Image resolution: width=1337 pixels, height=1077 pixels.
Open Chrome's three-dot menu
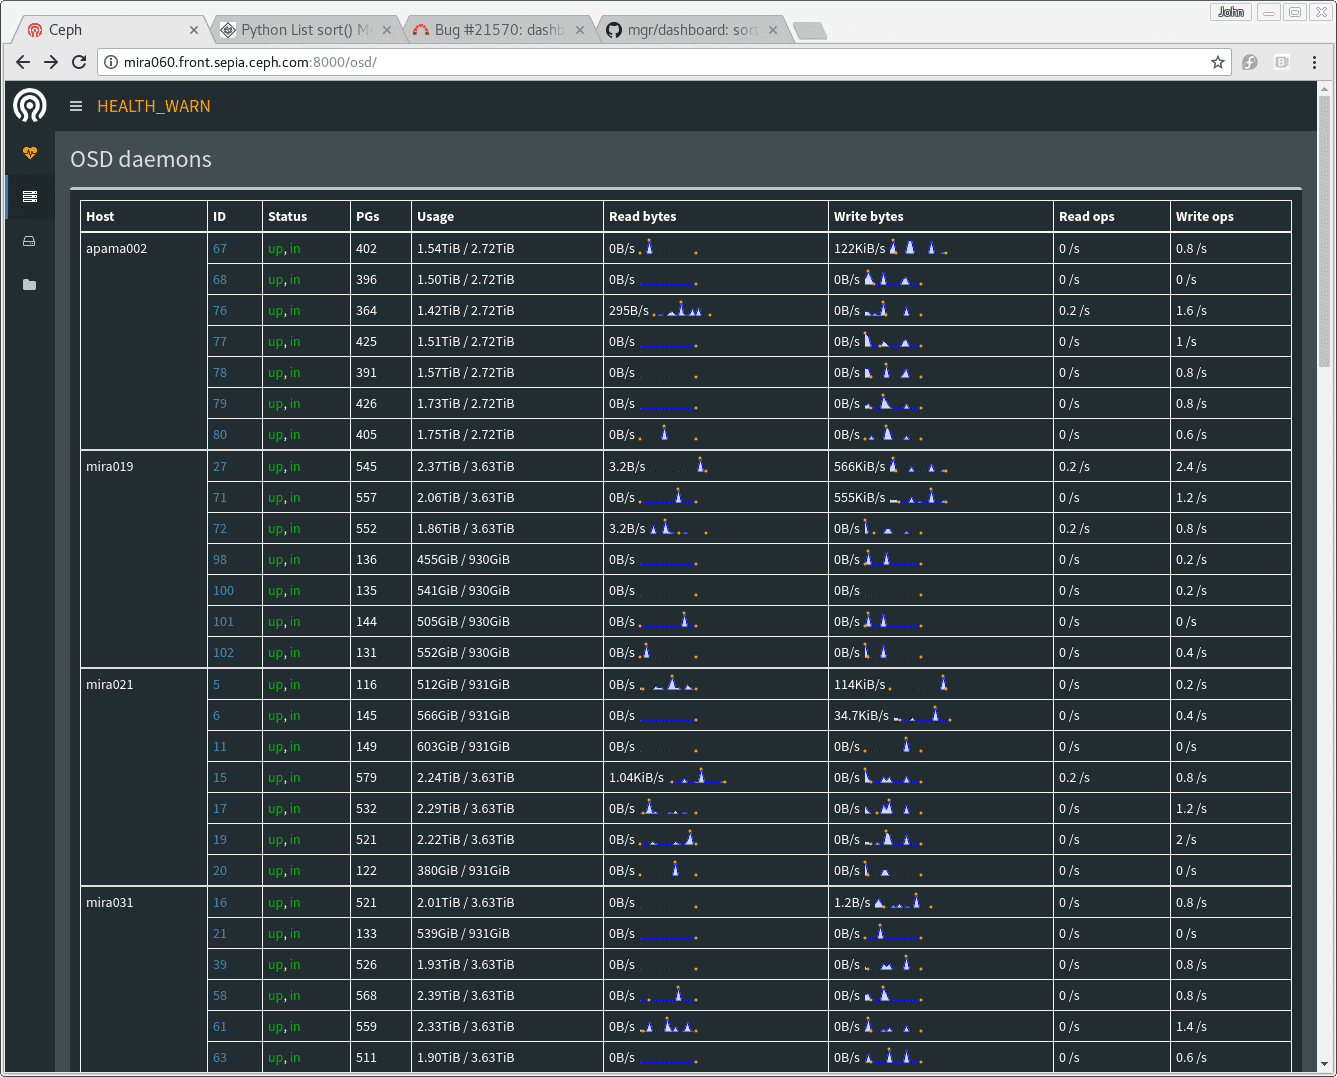[1314, 62]
